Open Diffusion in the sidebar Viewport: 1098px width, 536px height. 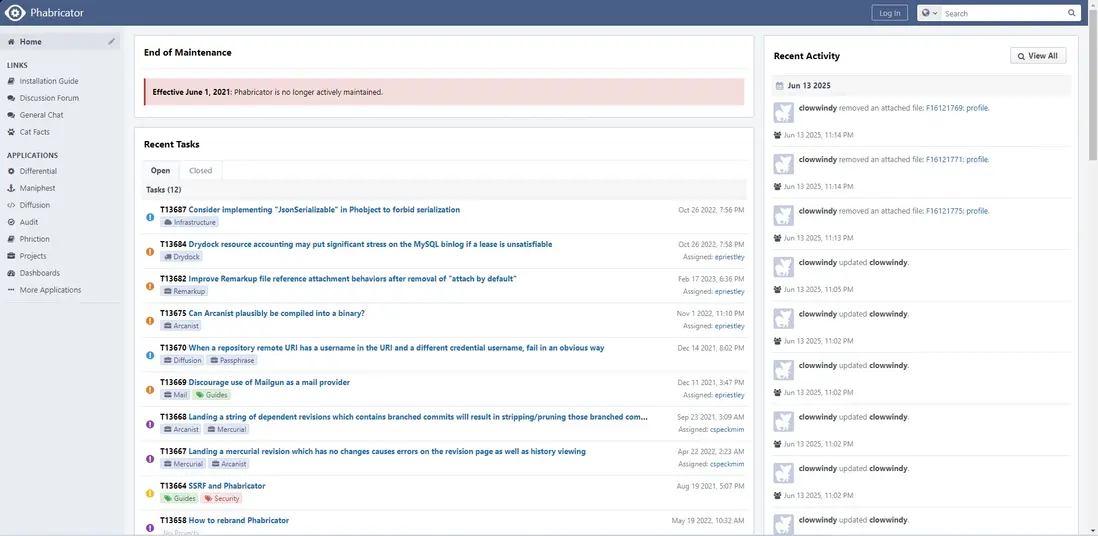34,205
